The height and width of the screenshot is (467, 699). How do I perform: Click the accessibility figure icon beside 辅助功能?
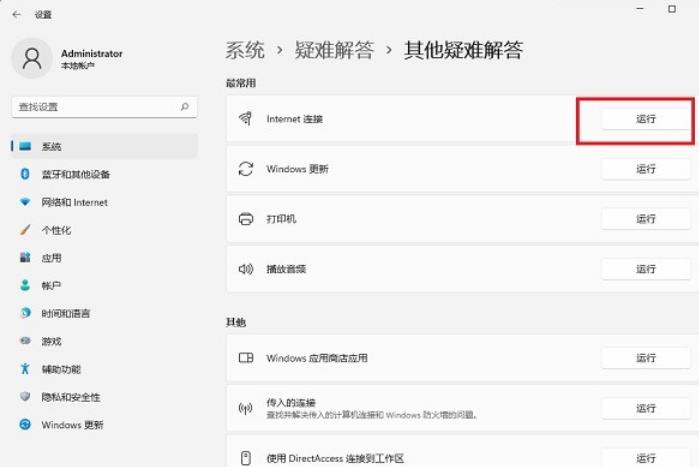coord(25,369)
